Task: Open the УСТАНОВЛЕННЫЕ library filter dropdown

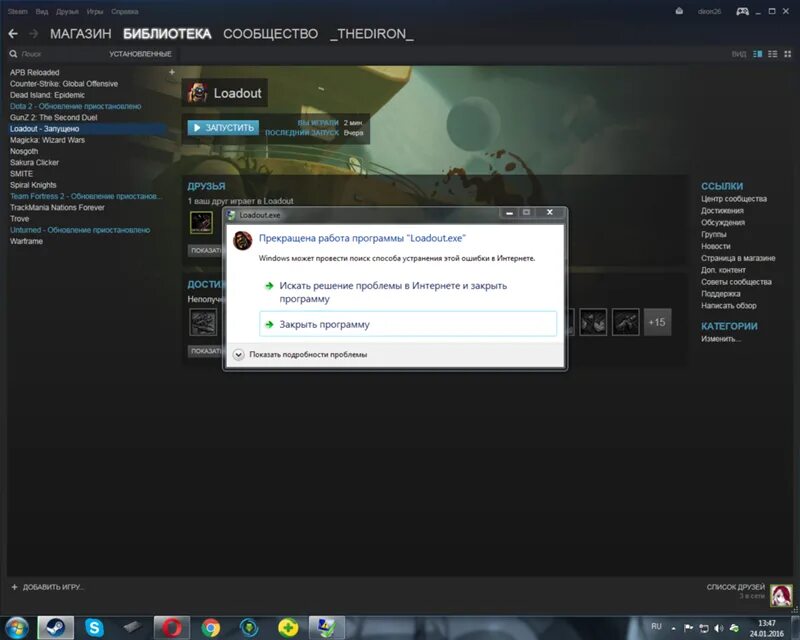Action: (140, 54)
